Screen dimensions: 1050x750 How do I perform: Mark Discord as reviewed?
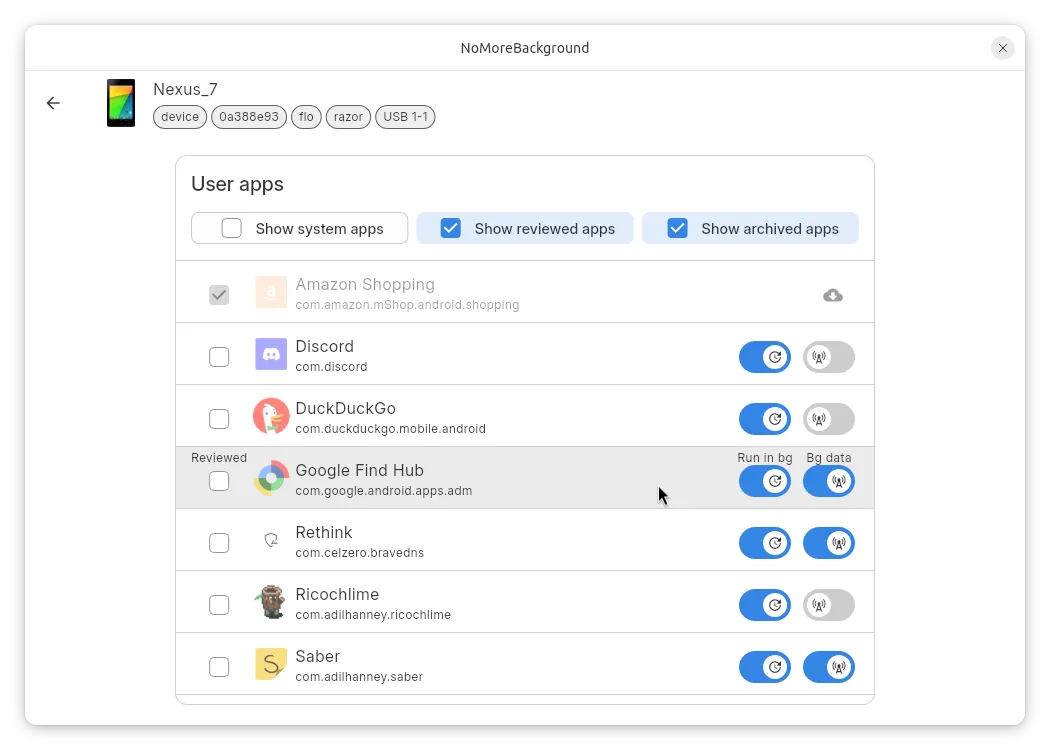[219, 357]
